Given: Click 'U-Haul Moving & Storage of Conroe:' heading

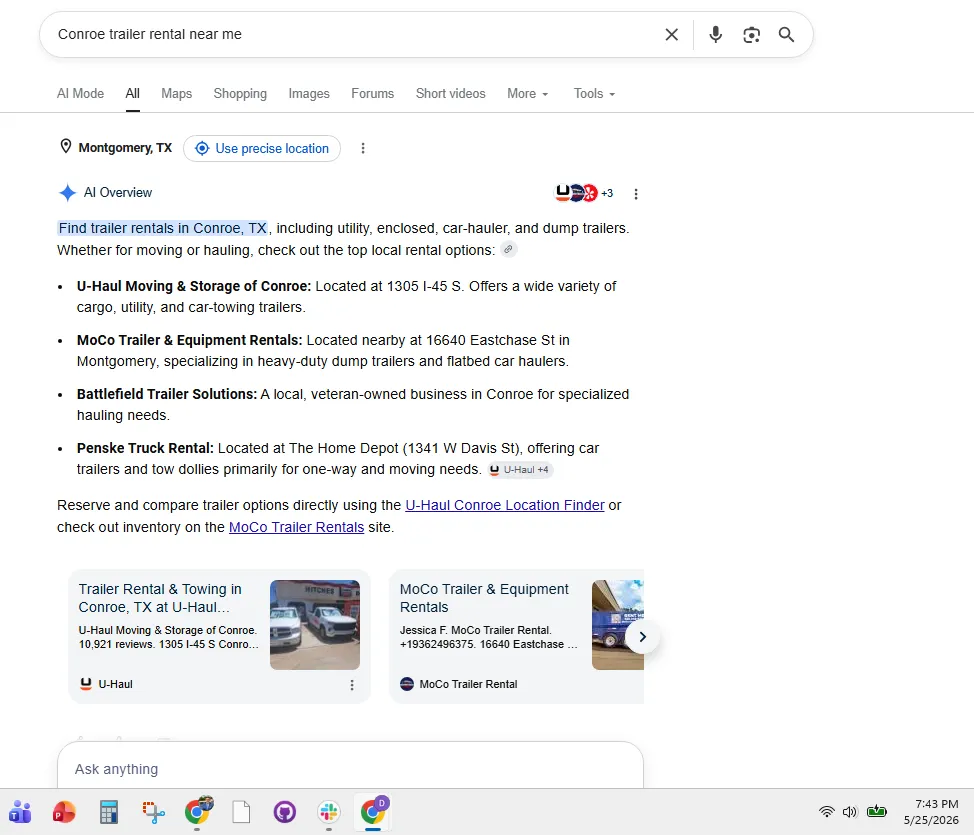Looking at the screenshot, I should (x=194, y=286).
